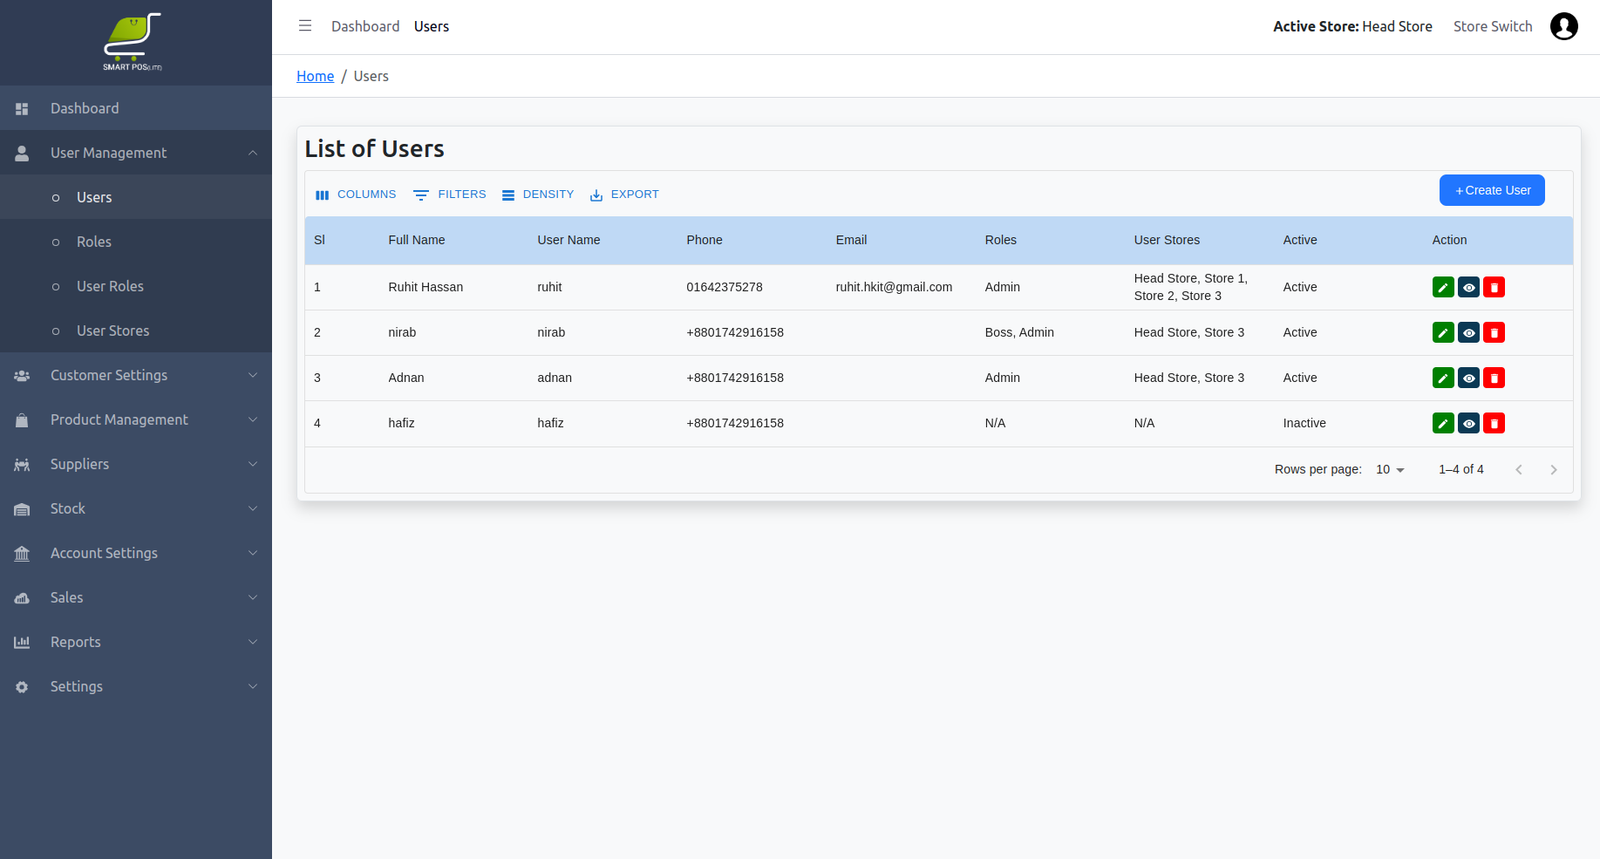Click the Active Store: Head Store label
Viewport: 1600px width, 859px height.
coord(1352,26)
